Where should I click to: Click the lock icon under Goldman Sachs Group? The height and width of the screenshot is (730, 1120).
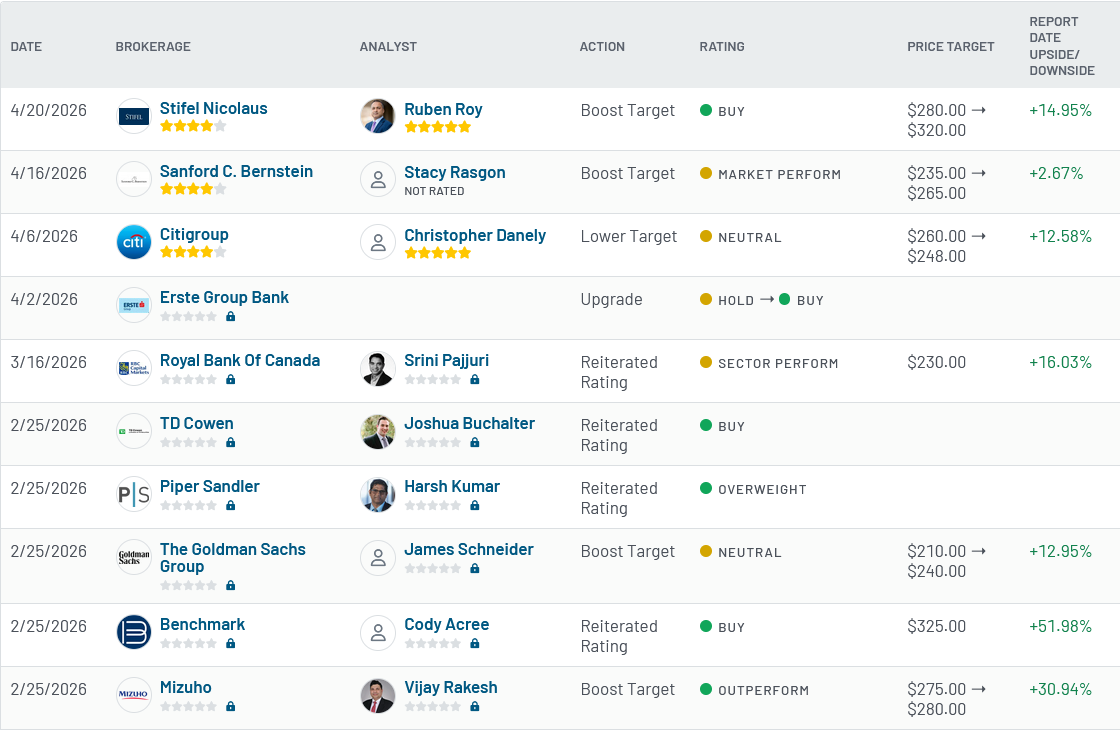click(231, 585)
